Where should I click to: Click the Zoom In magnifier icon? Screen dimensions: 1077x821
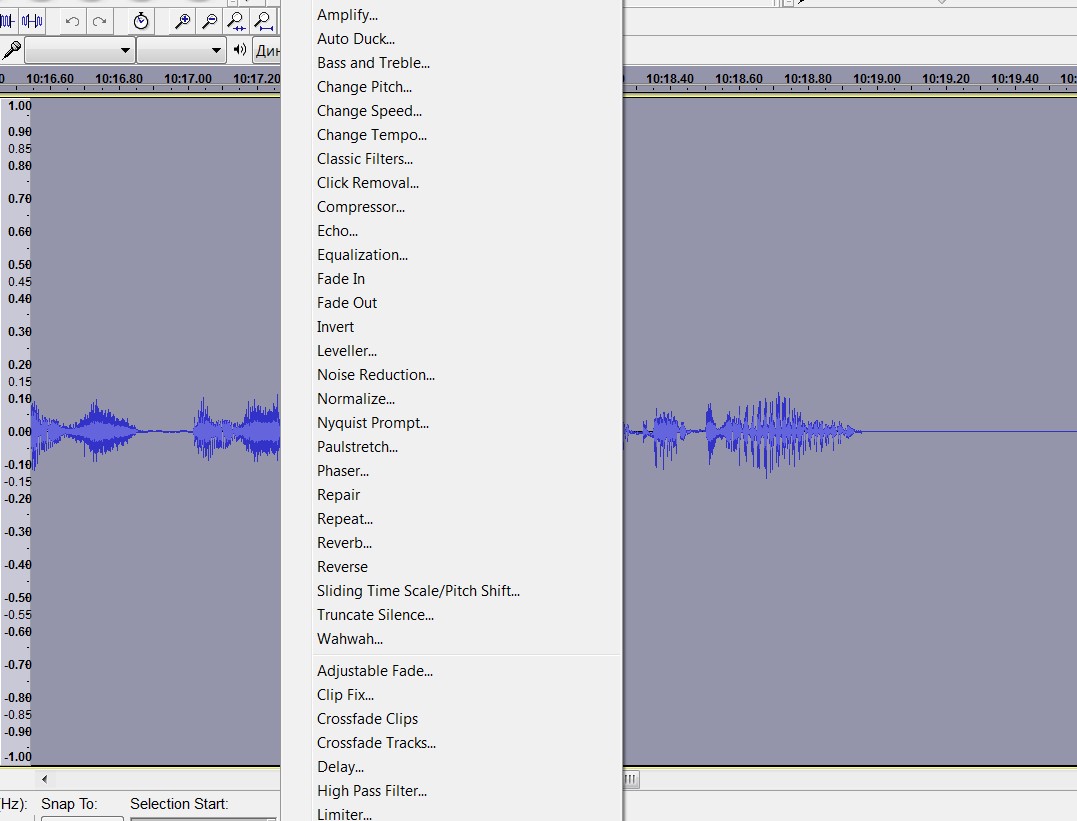[x=182, y=21]
